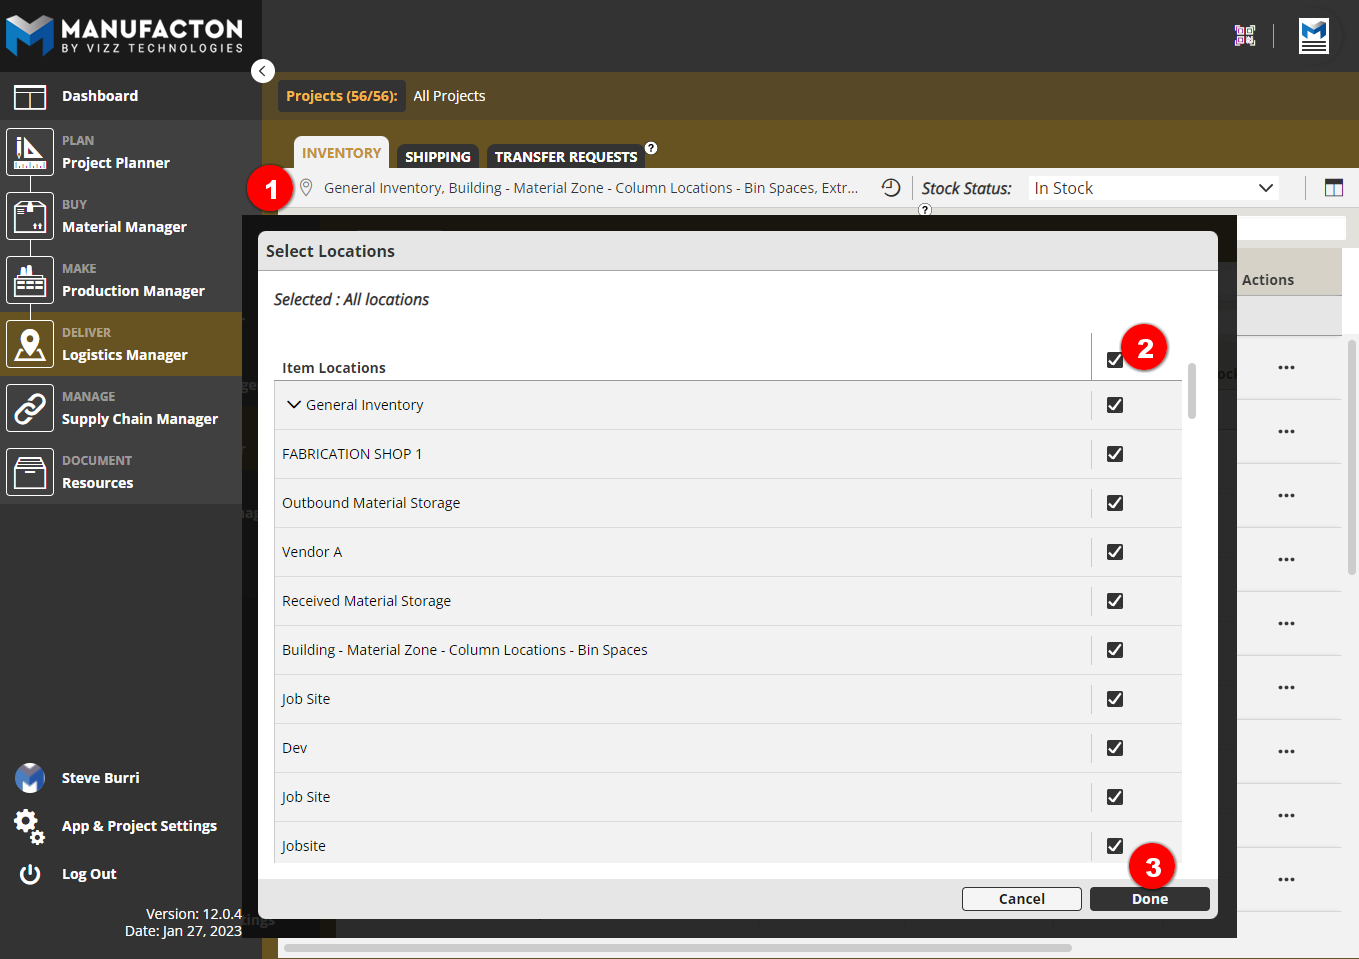The image size is (1359, 959).
Task: Click the QR code scanner icon
Action: click(x=1244, y=36)
